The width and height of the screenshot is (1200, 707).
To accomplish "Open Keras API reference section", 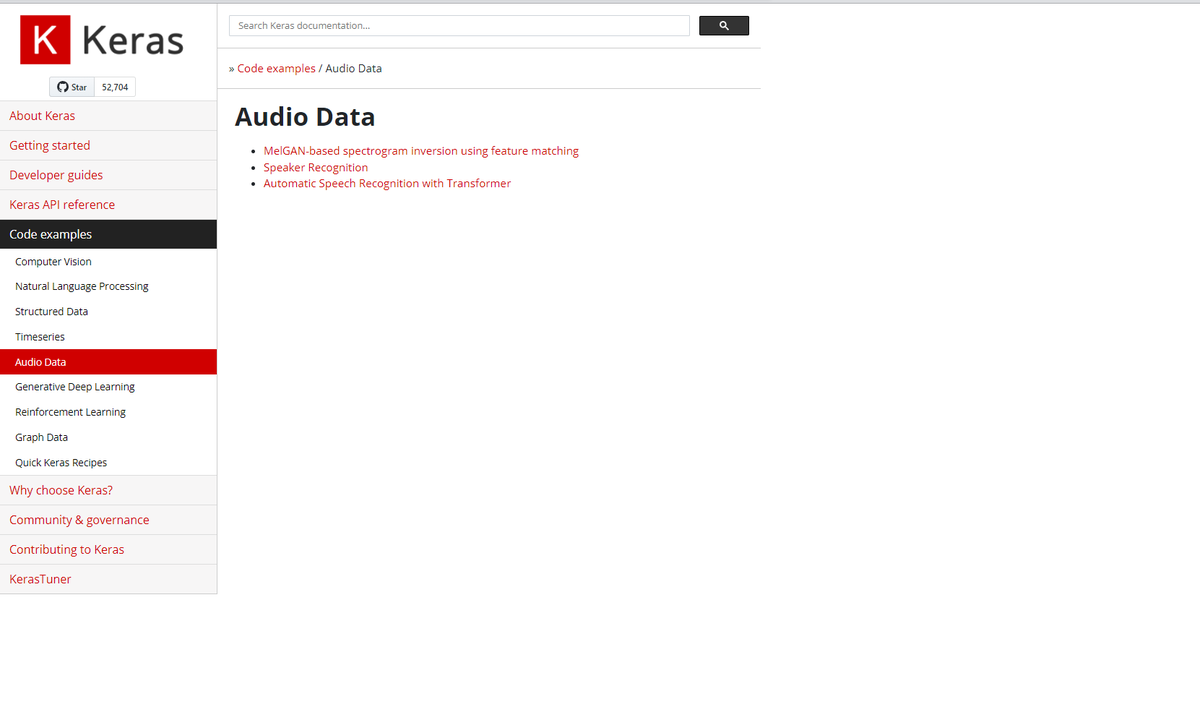I will click(108, 204).
